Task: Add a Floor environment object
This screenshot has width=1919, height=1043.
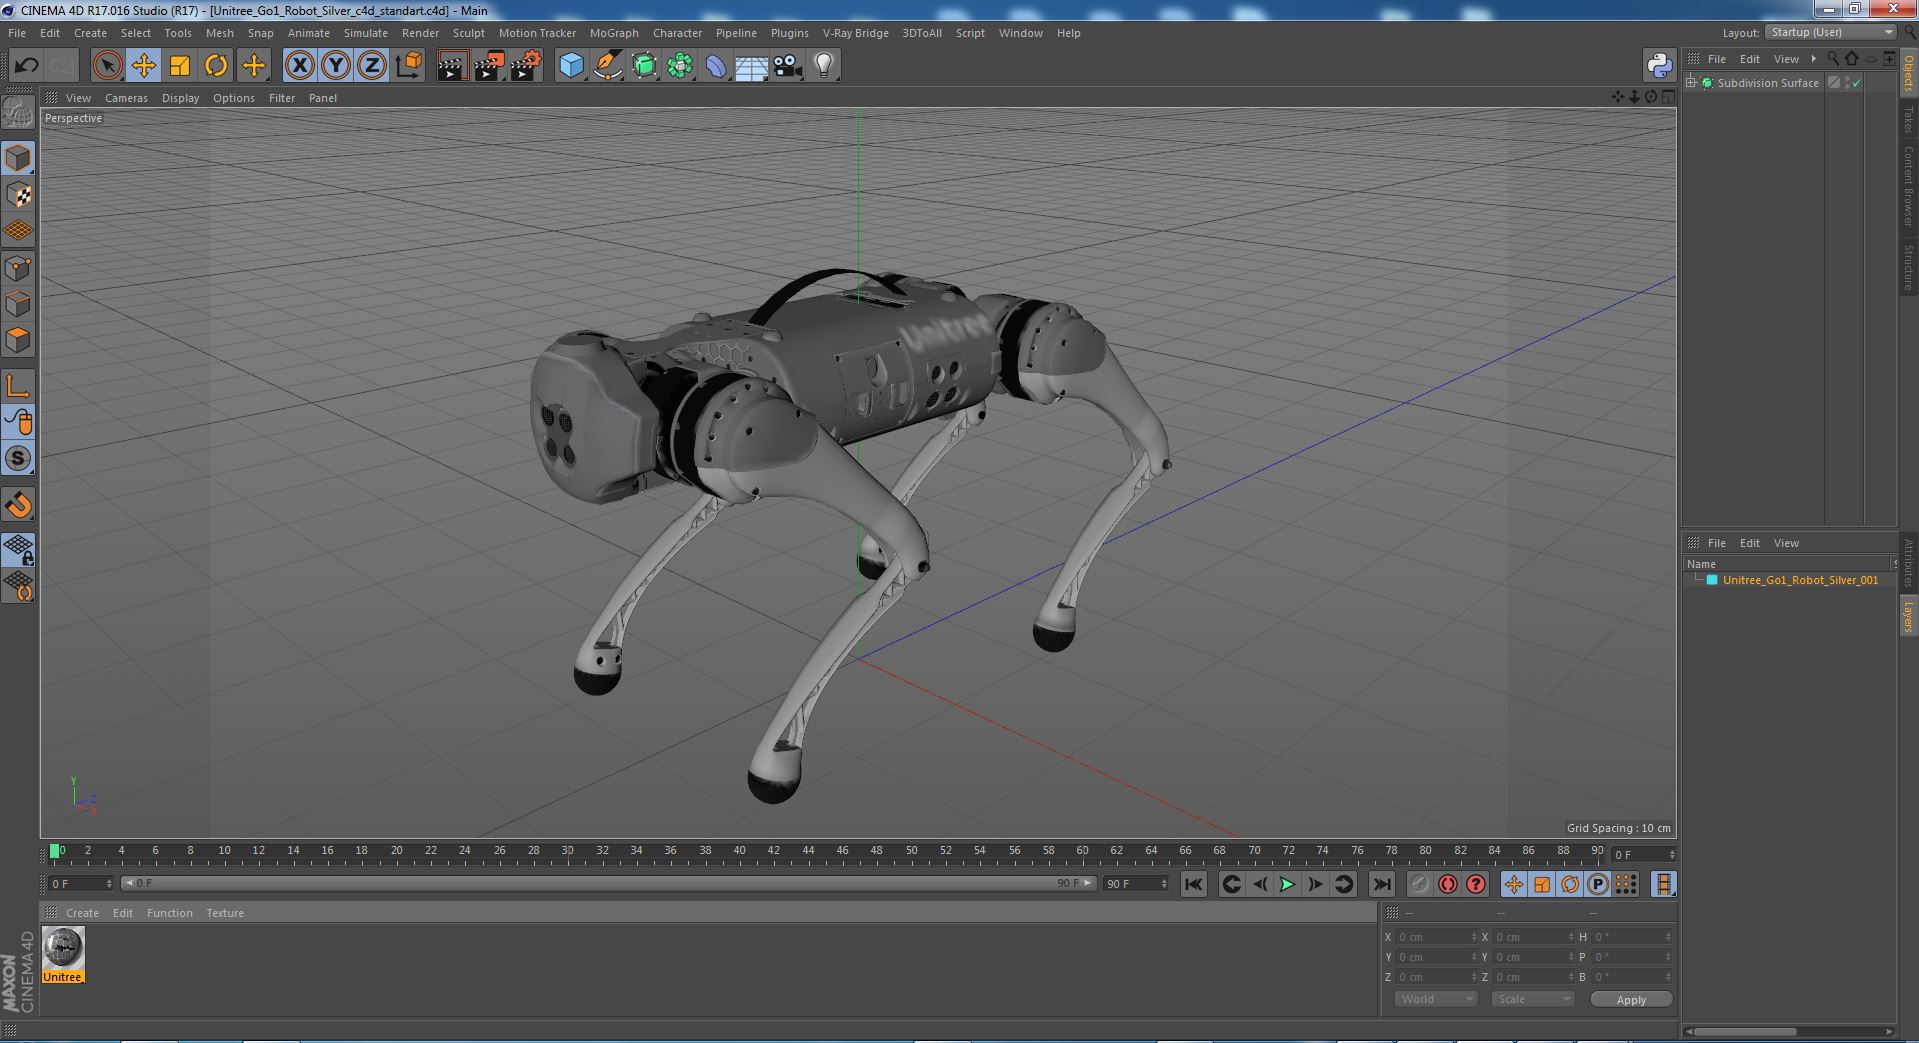Action: pyautogui.click(x=751, y=66)
